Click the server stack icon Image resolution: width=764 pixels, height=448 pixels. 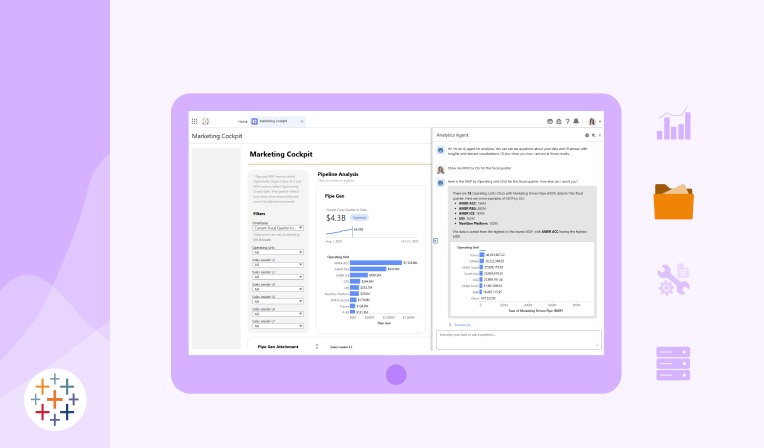(x=673, y=364)
